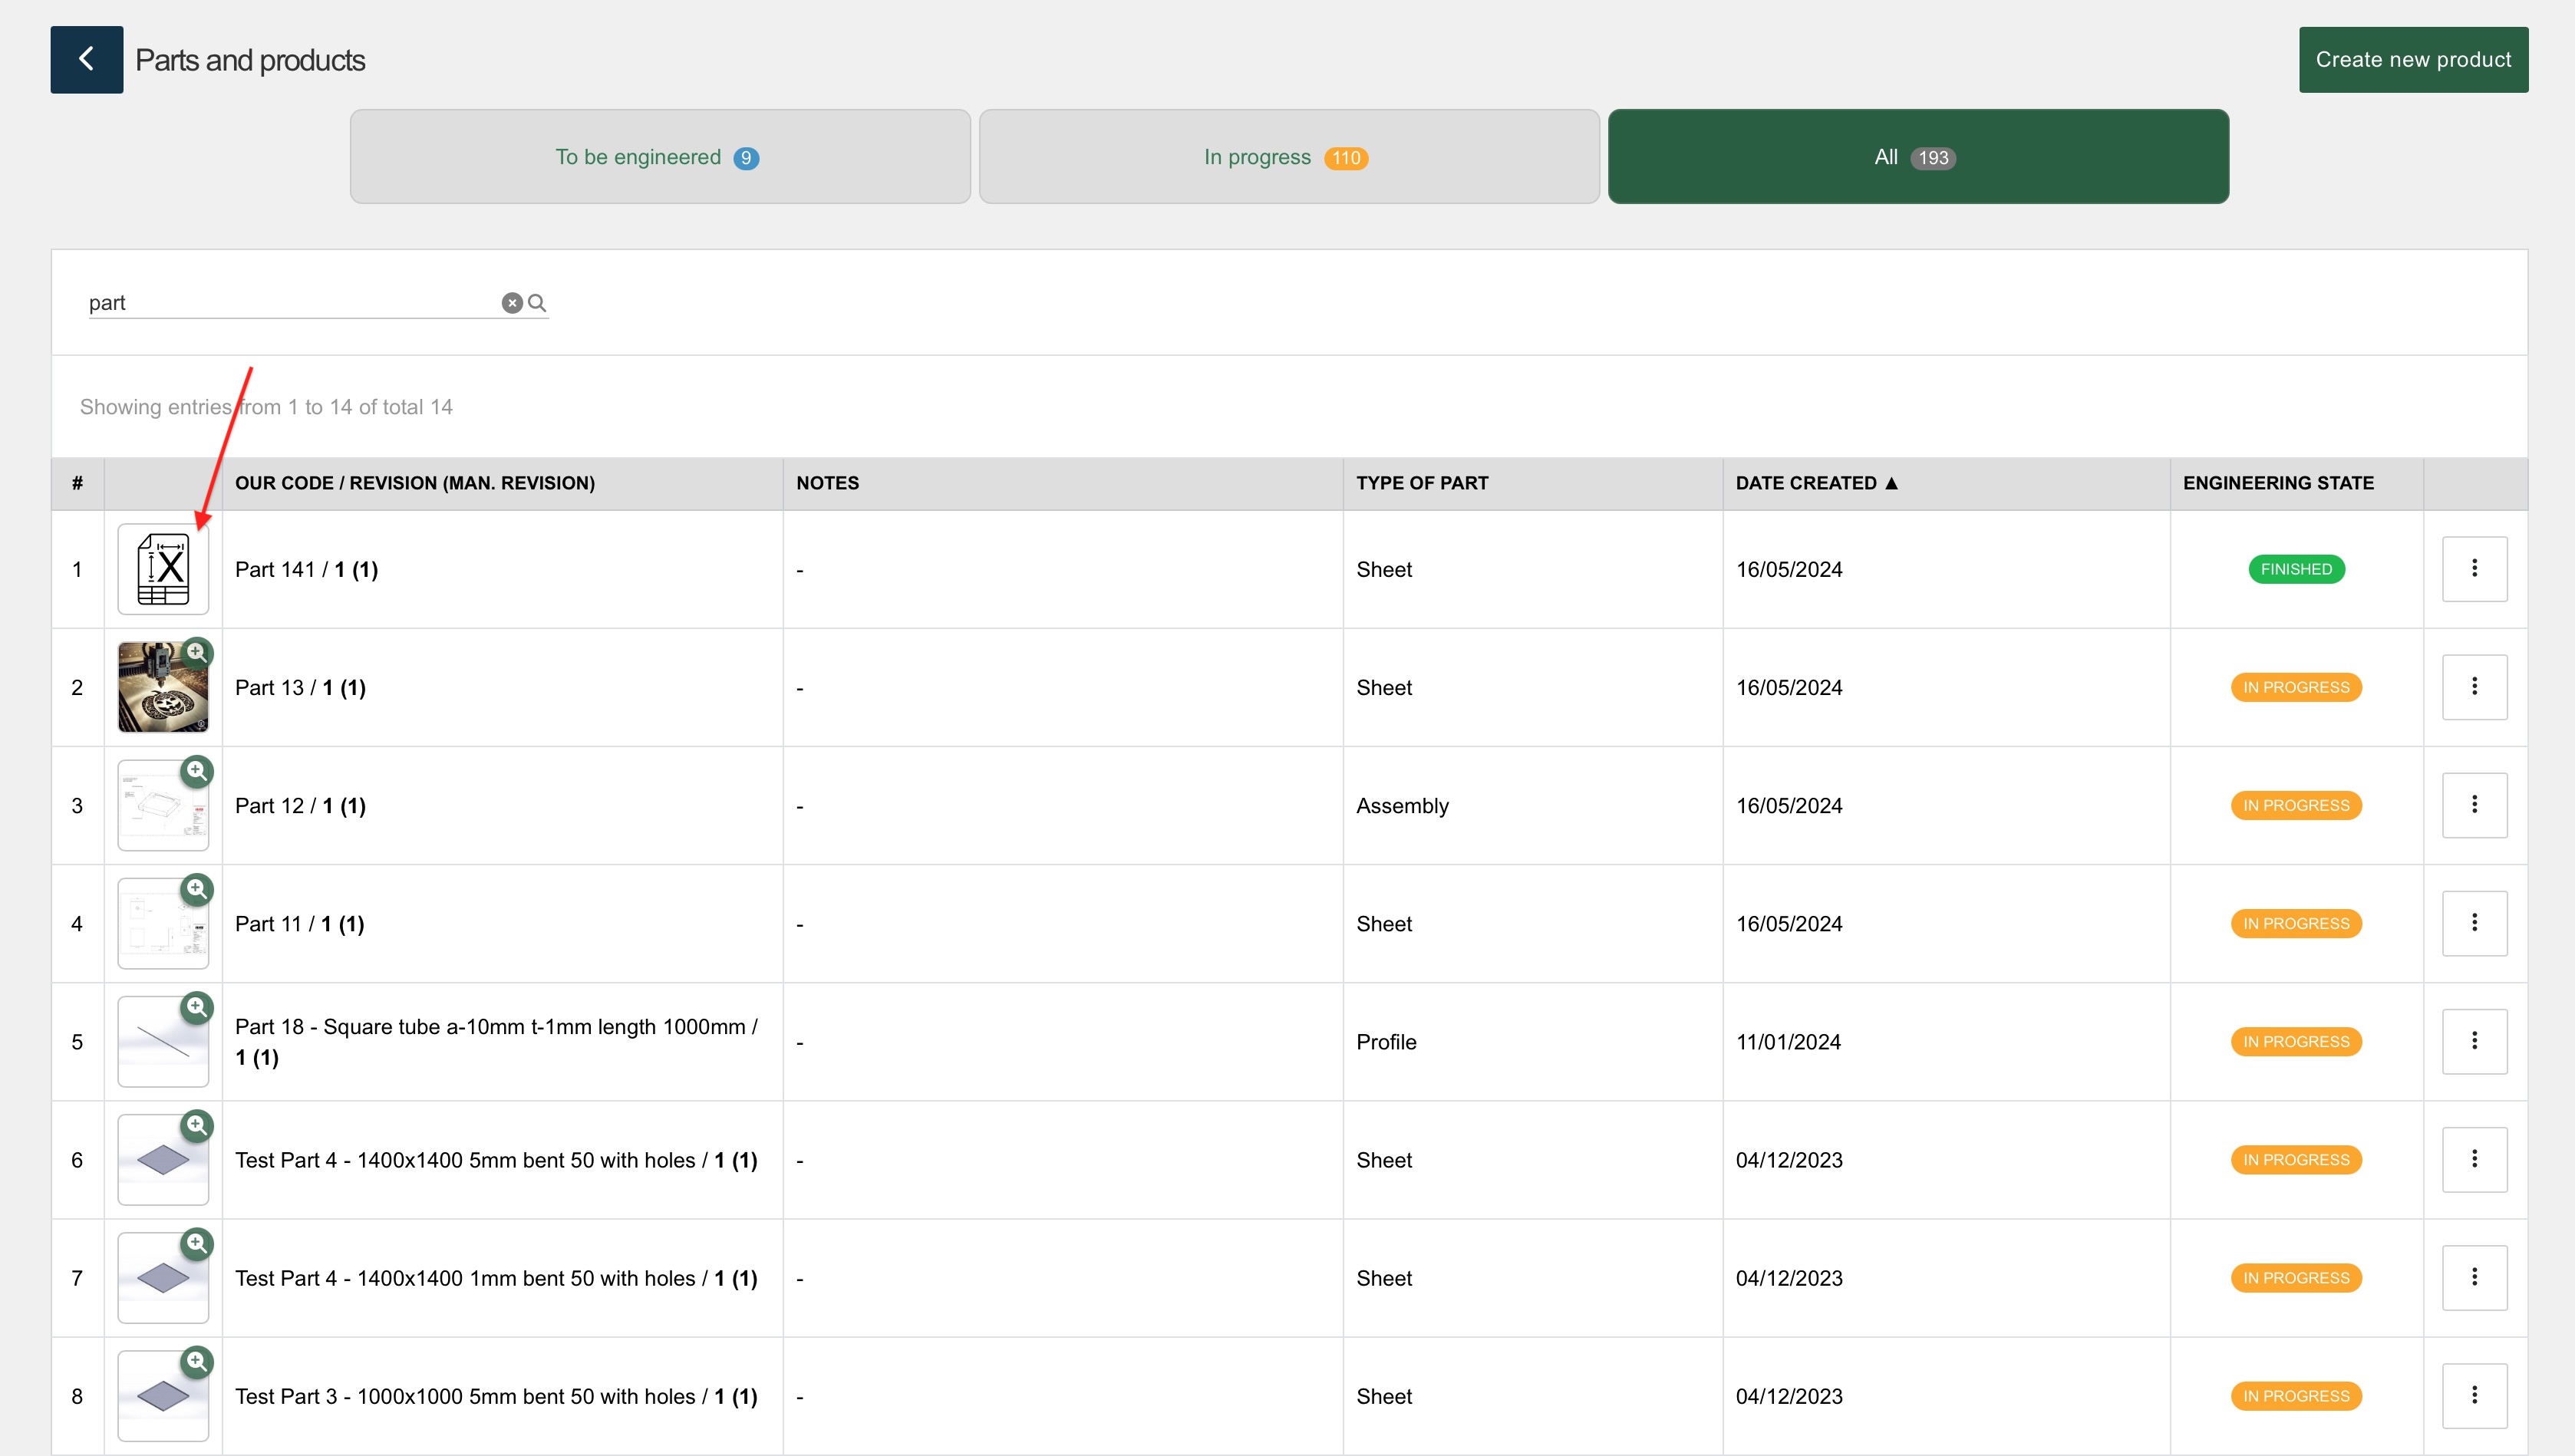
Task: Open Part 13 / 1 (1) entry
Action: coord(300,688)
